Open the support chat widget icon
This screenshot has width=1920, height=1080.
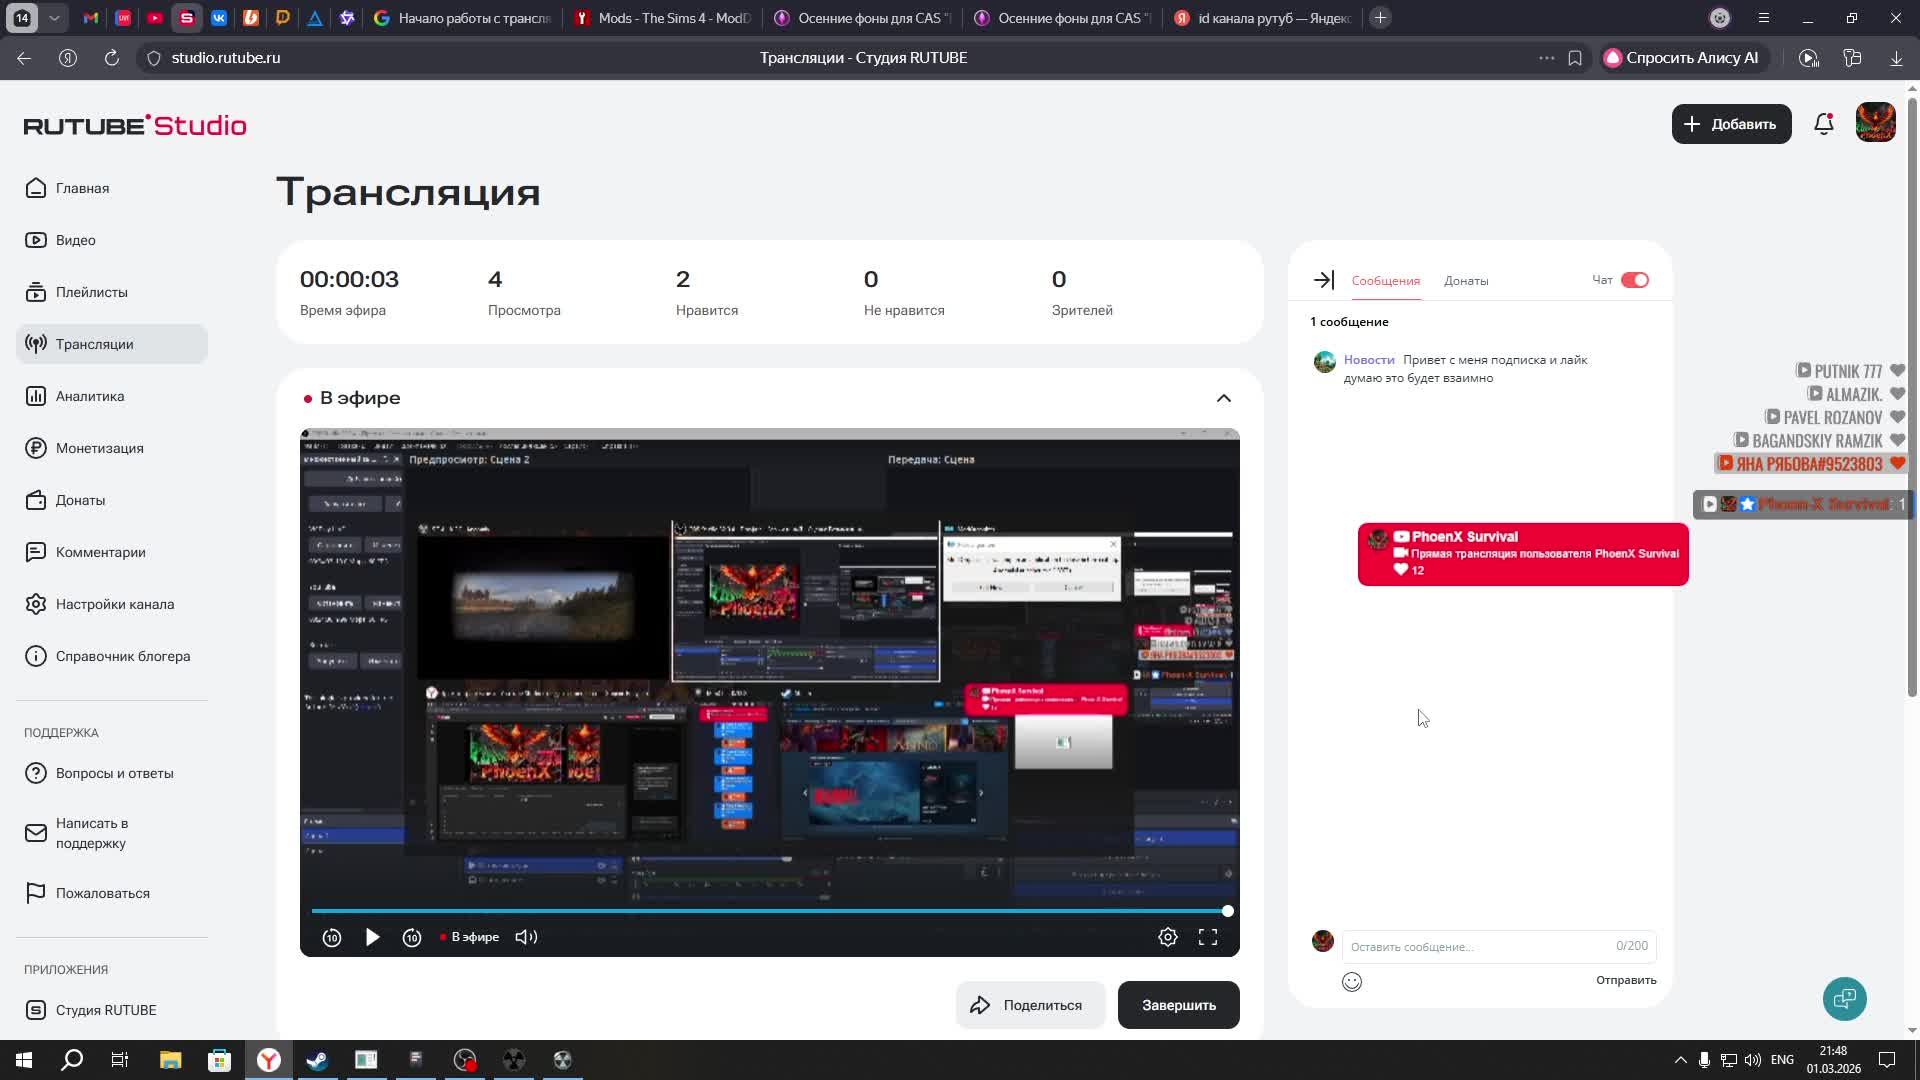(x=1844, y=998)
